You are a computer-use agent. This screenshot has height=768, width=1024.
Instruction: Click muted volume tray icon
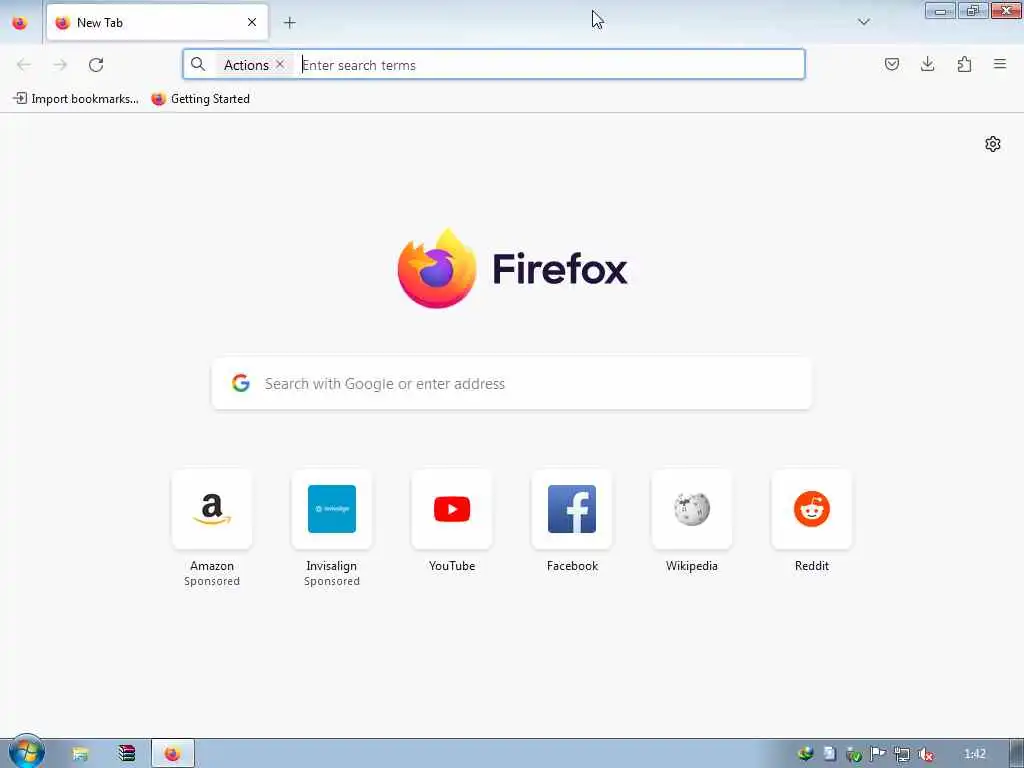click(x=925, y=754)
